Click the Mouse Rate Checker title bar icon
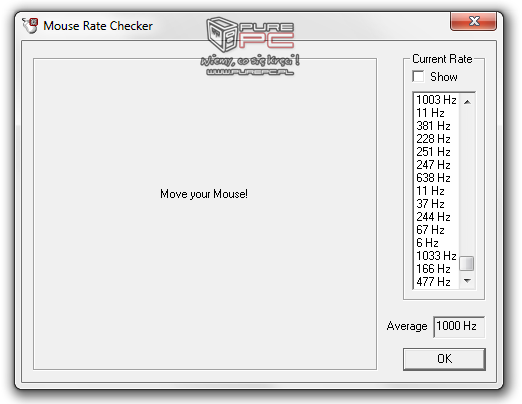The height and width of the screenshot is (404, 522). click(30, 26)
